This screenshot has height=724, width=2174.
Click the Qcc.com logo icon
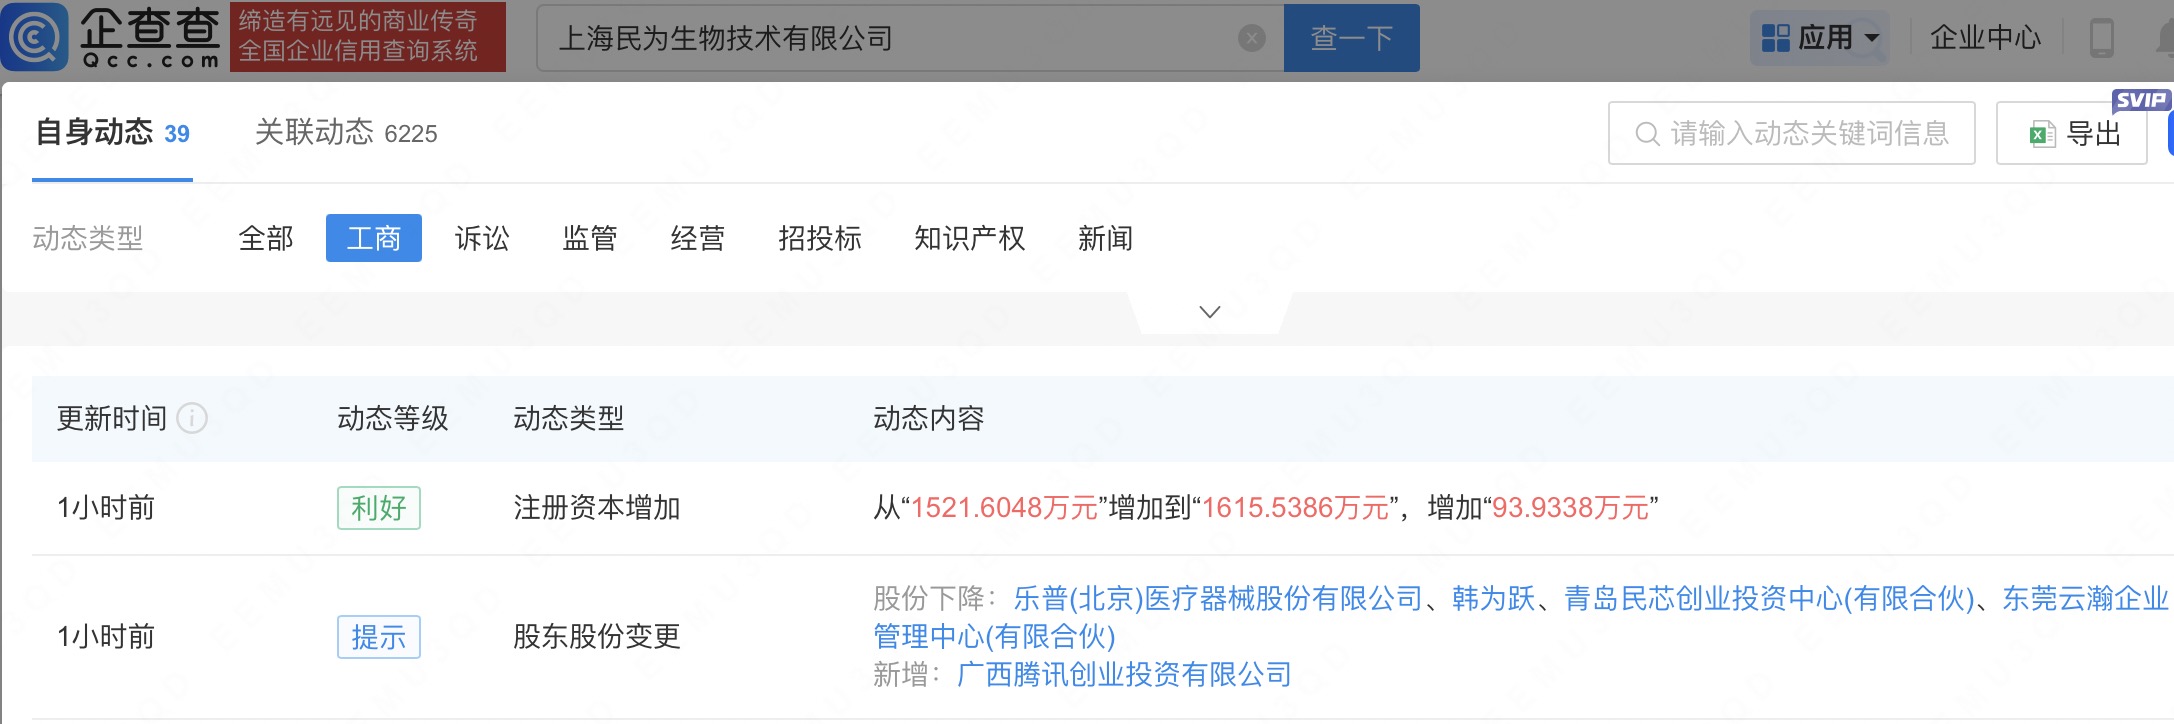coord(36,37)
